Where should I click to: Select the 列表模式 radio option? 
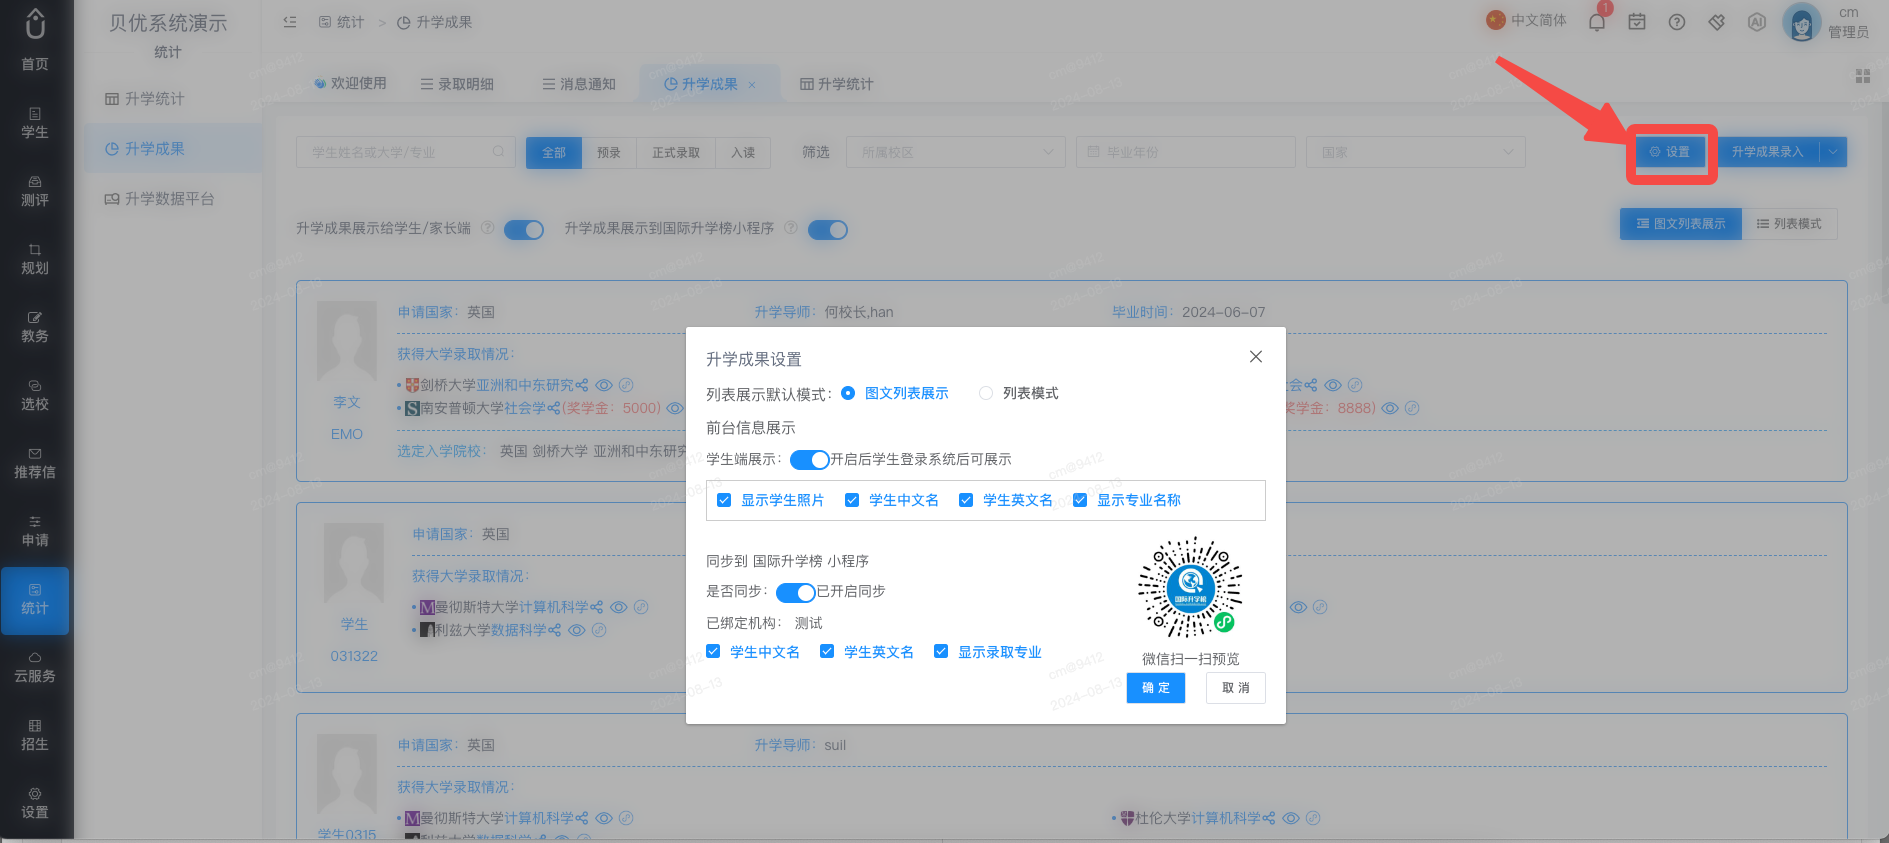click(986, 393)
